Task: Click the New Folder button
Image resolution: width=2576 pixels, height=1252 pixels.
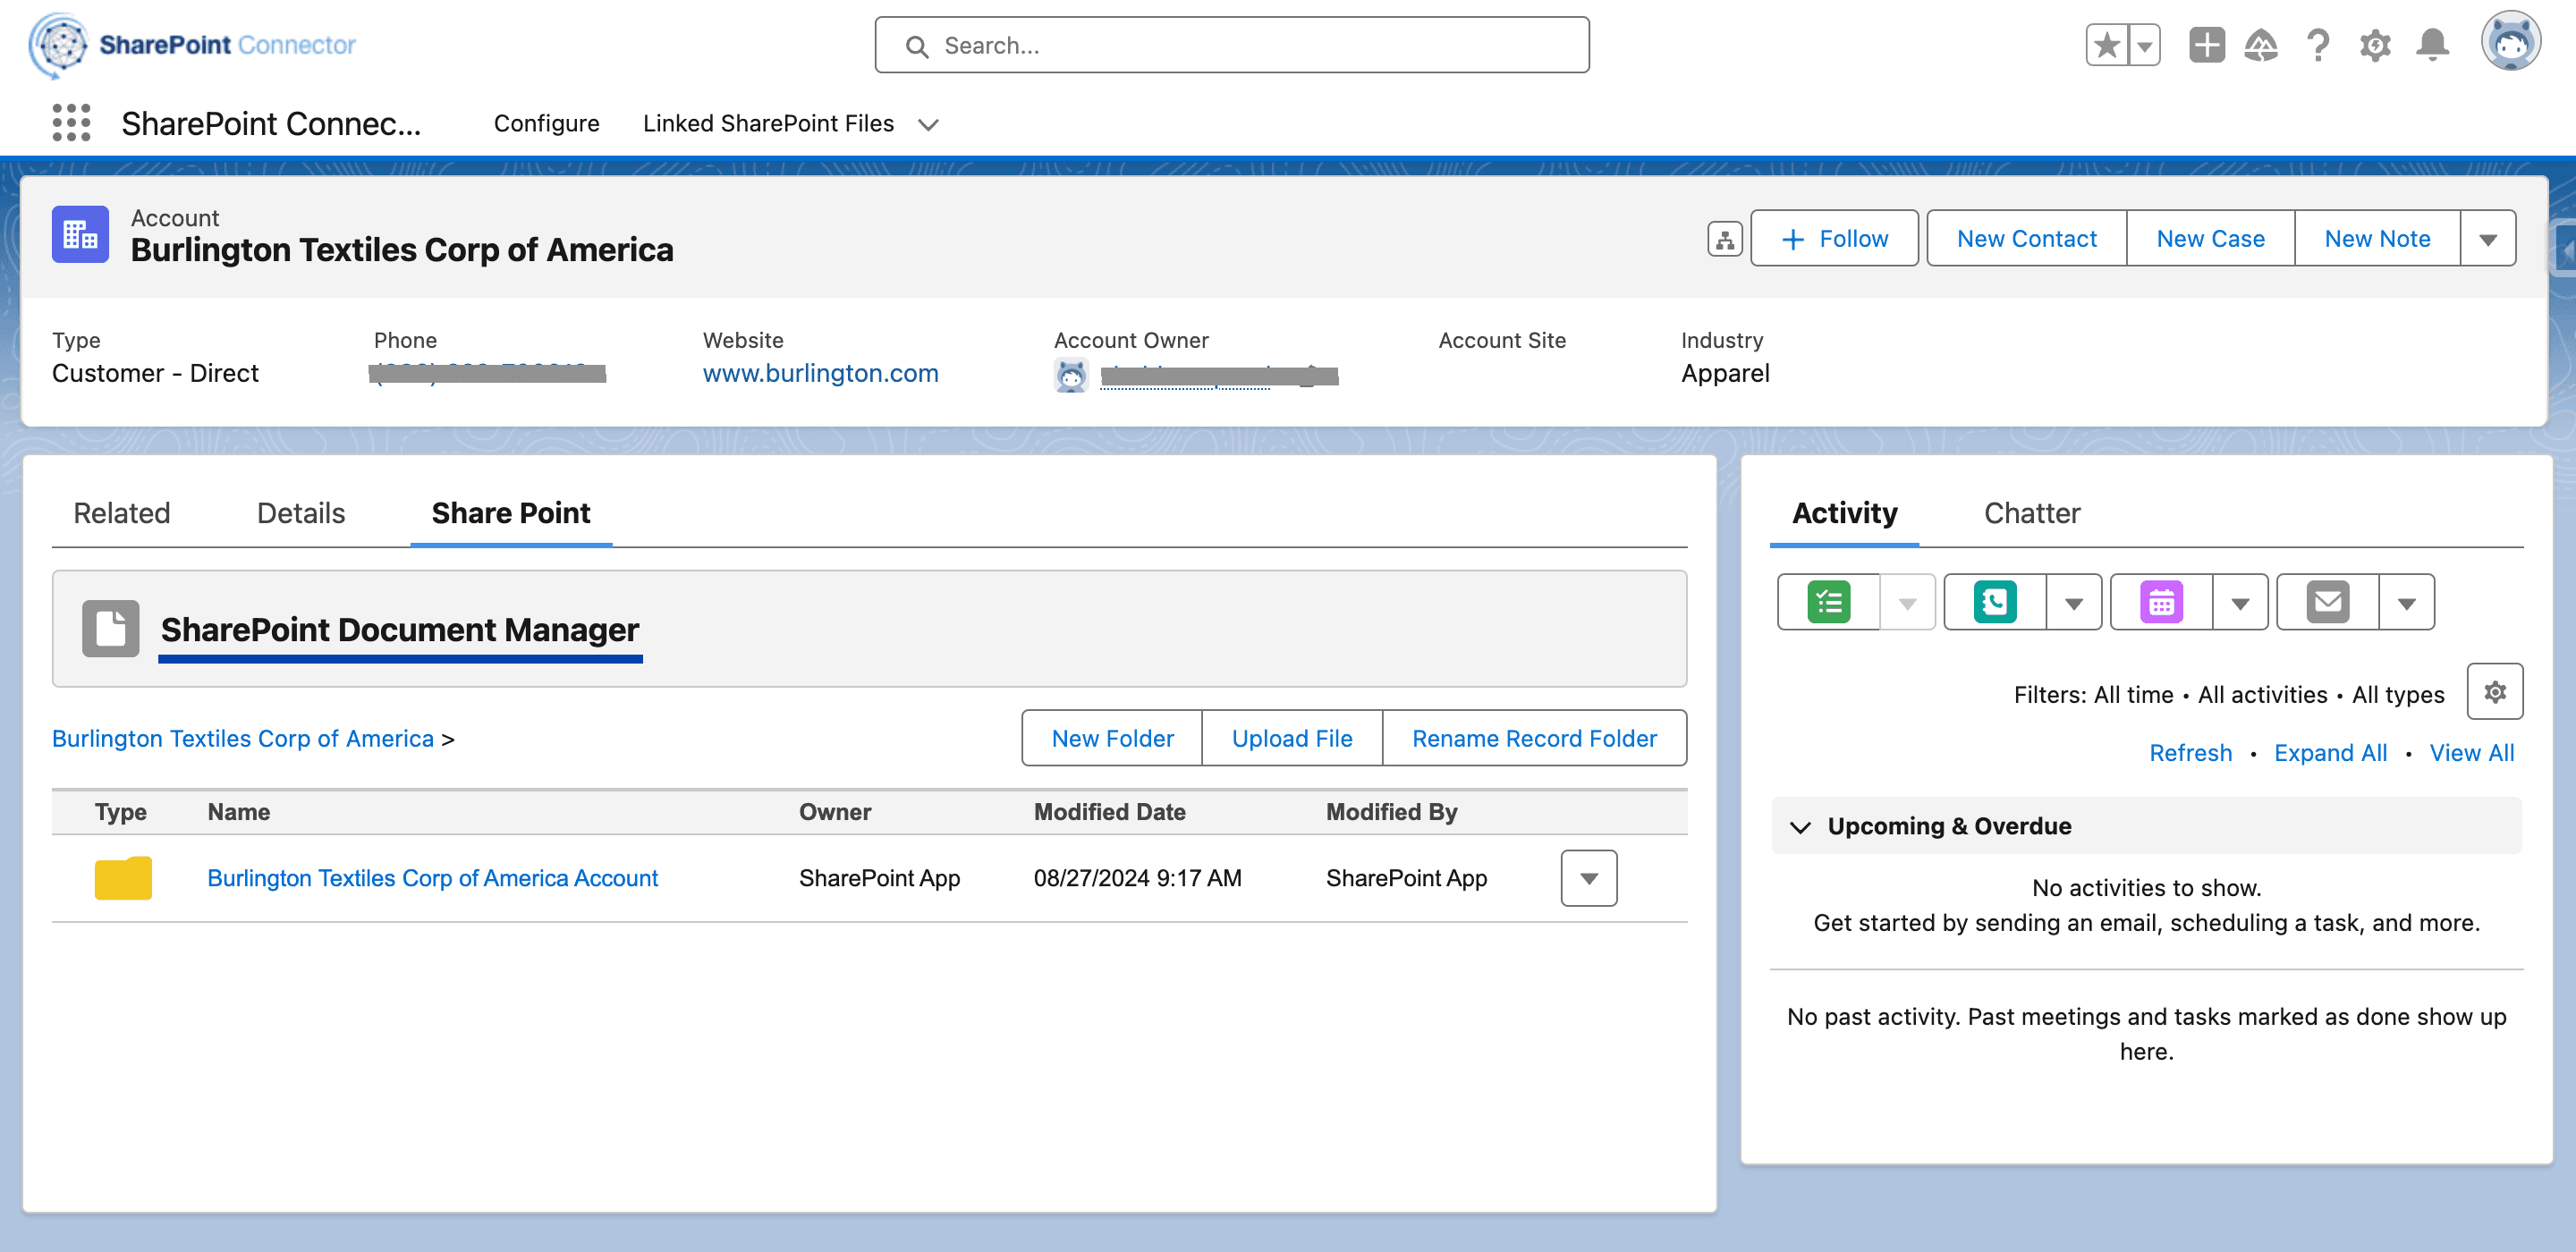Action: [x=1112, y=739]
